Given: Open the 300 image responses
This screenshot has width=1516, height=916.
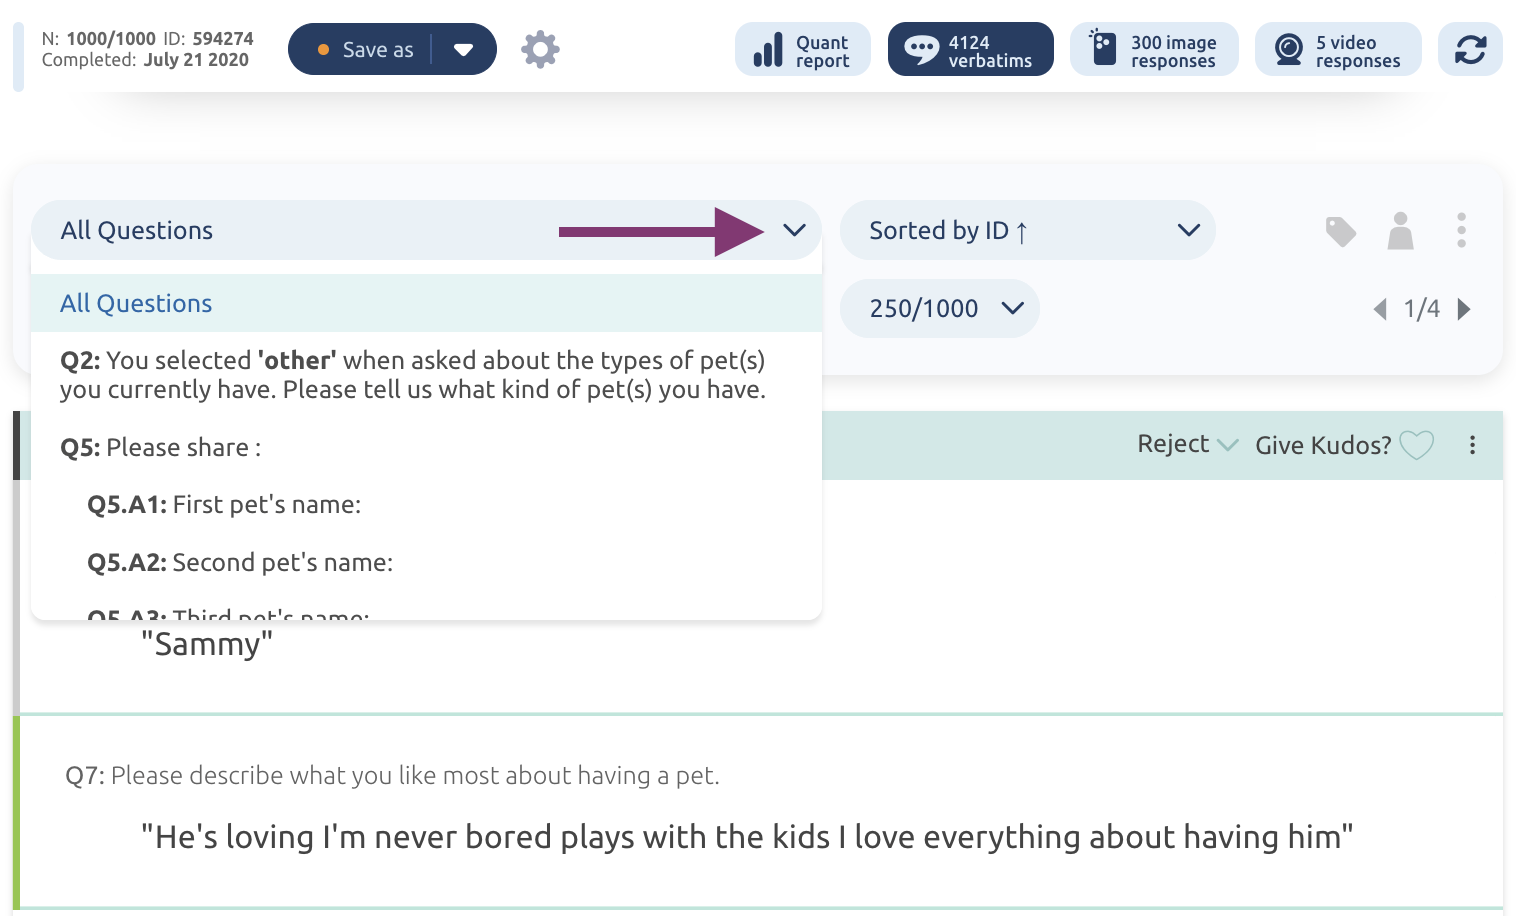Looking at the screenshot, I should pos(1154,49).
